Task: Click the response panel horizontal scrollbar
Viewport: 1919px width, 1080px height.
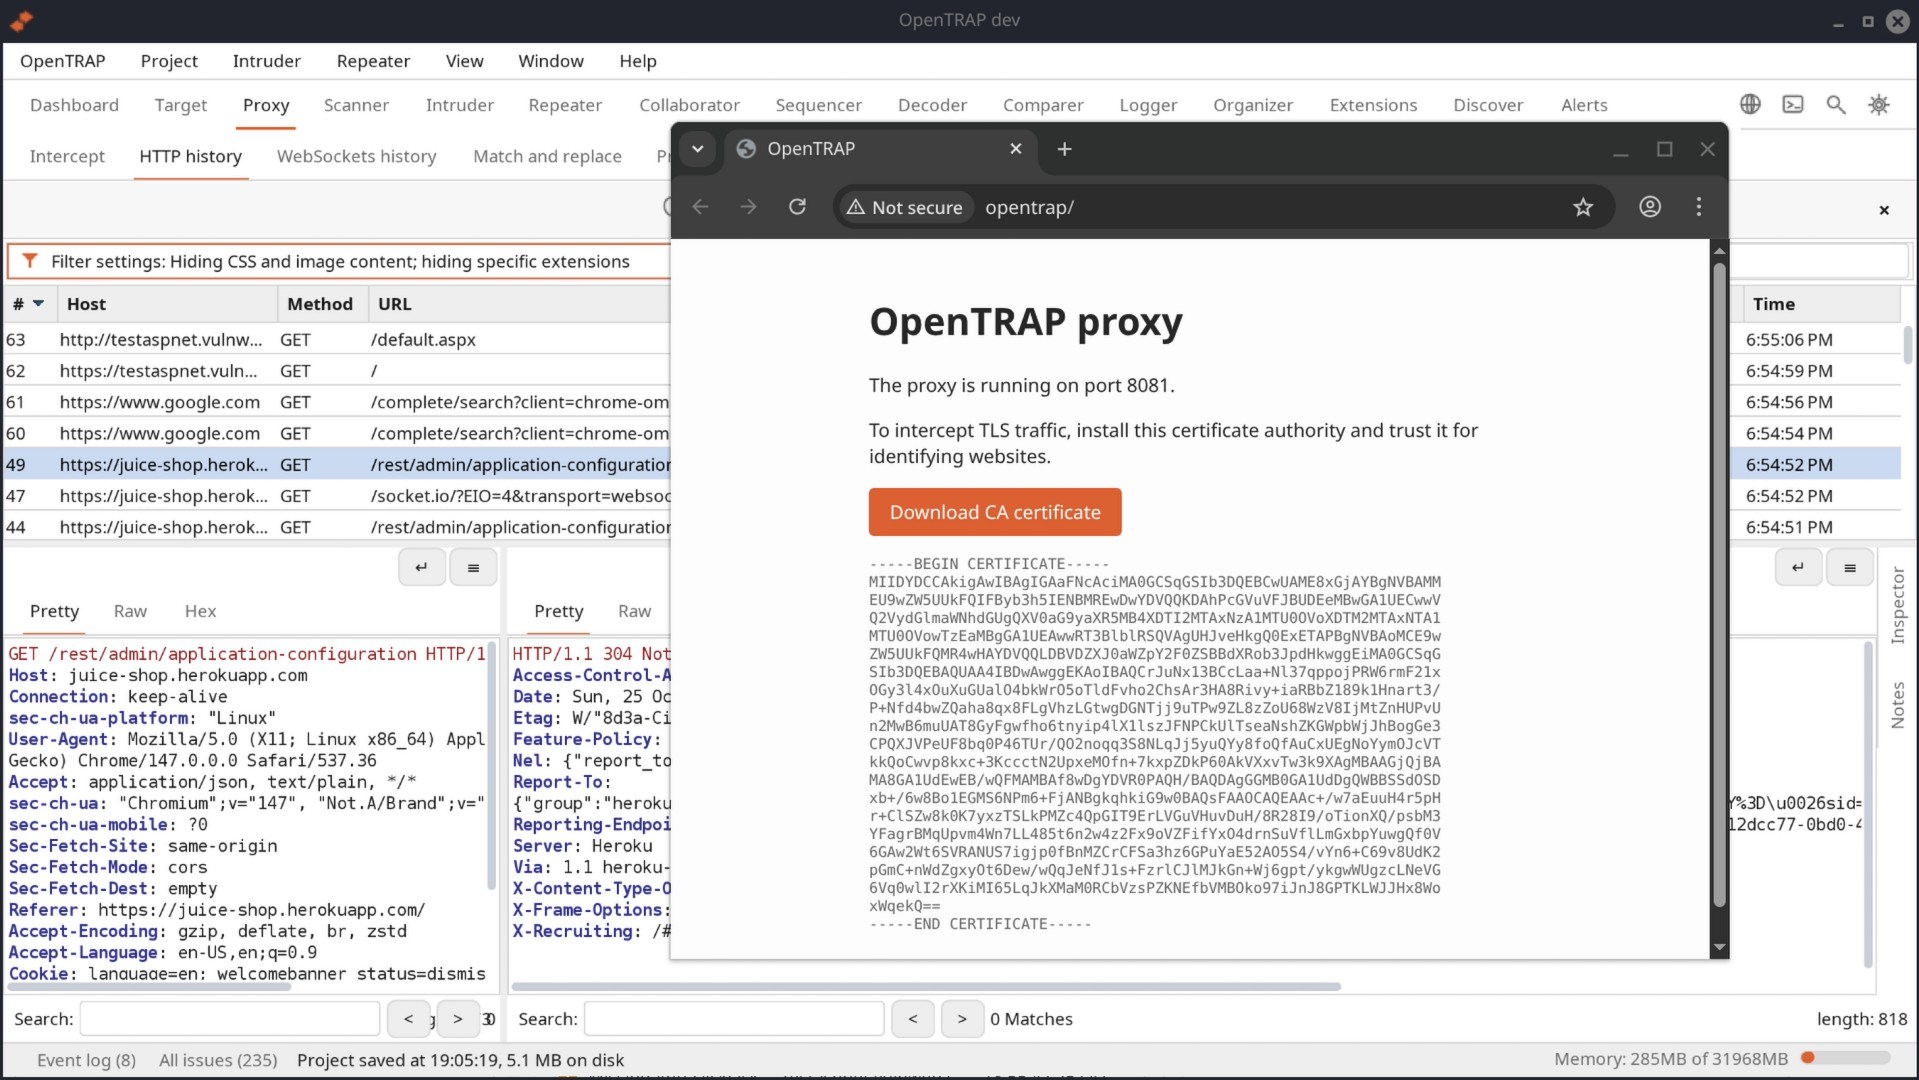Action: click(x=926, y=986)
